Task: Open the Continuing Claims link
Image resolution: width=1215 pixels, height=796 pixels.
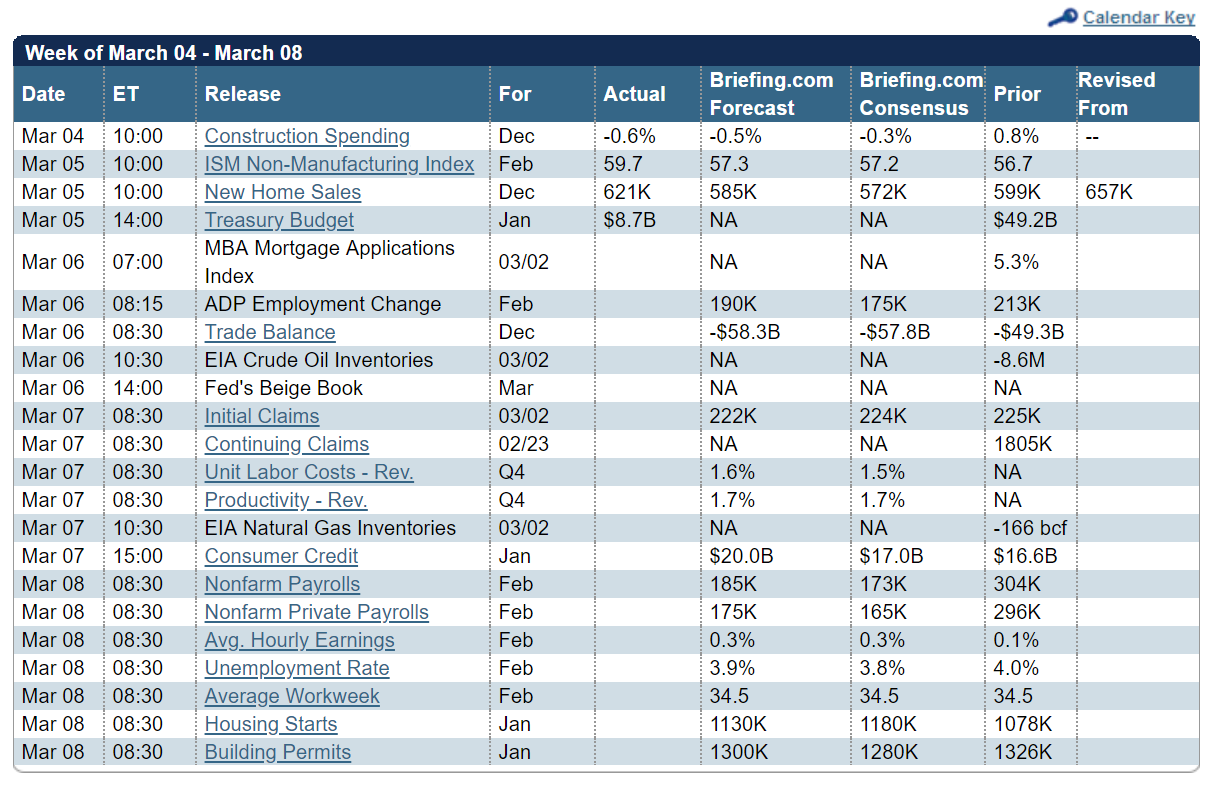Action: [x=287, y=444]
